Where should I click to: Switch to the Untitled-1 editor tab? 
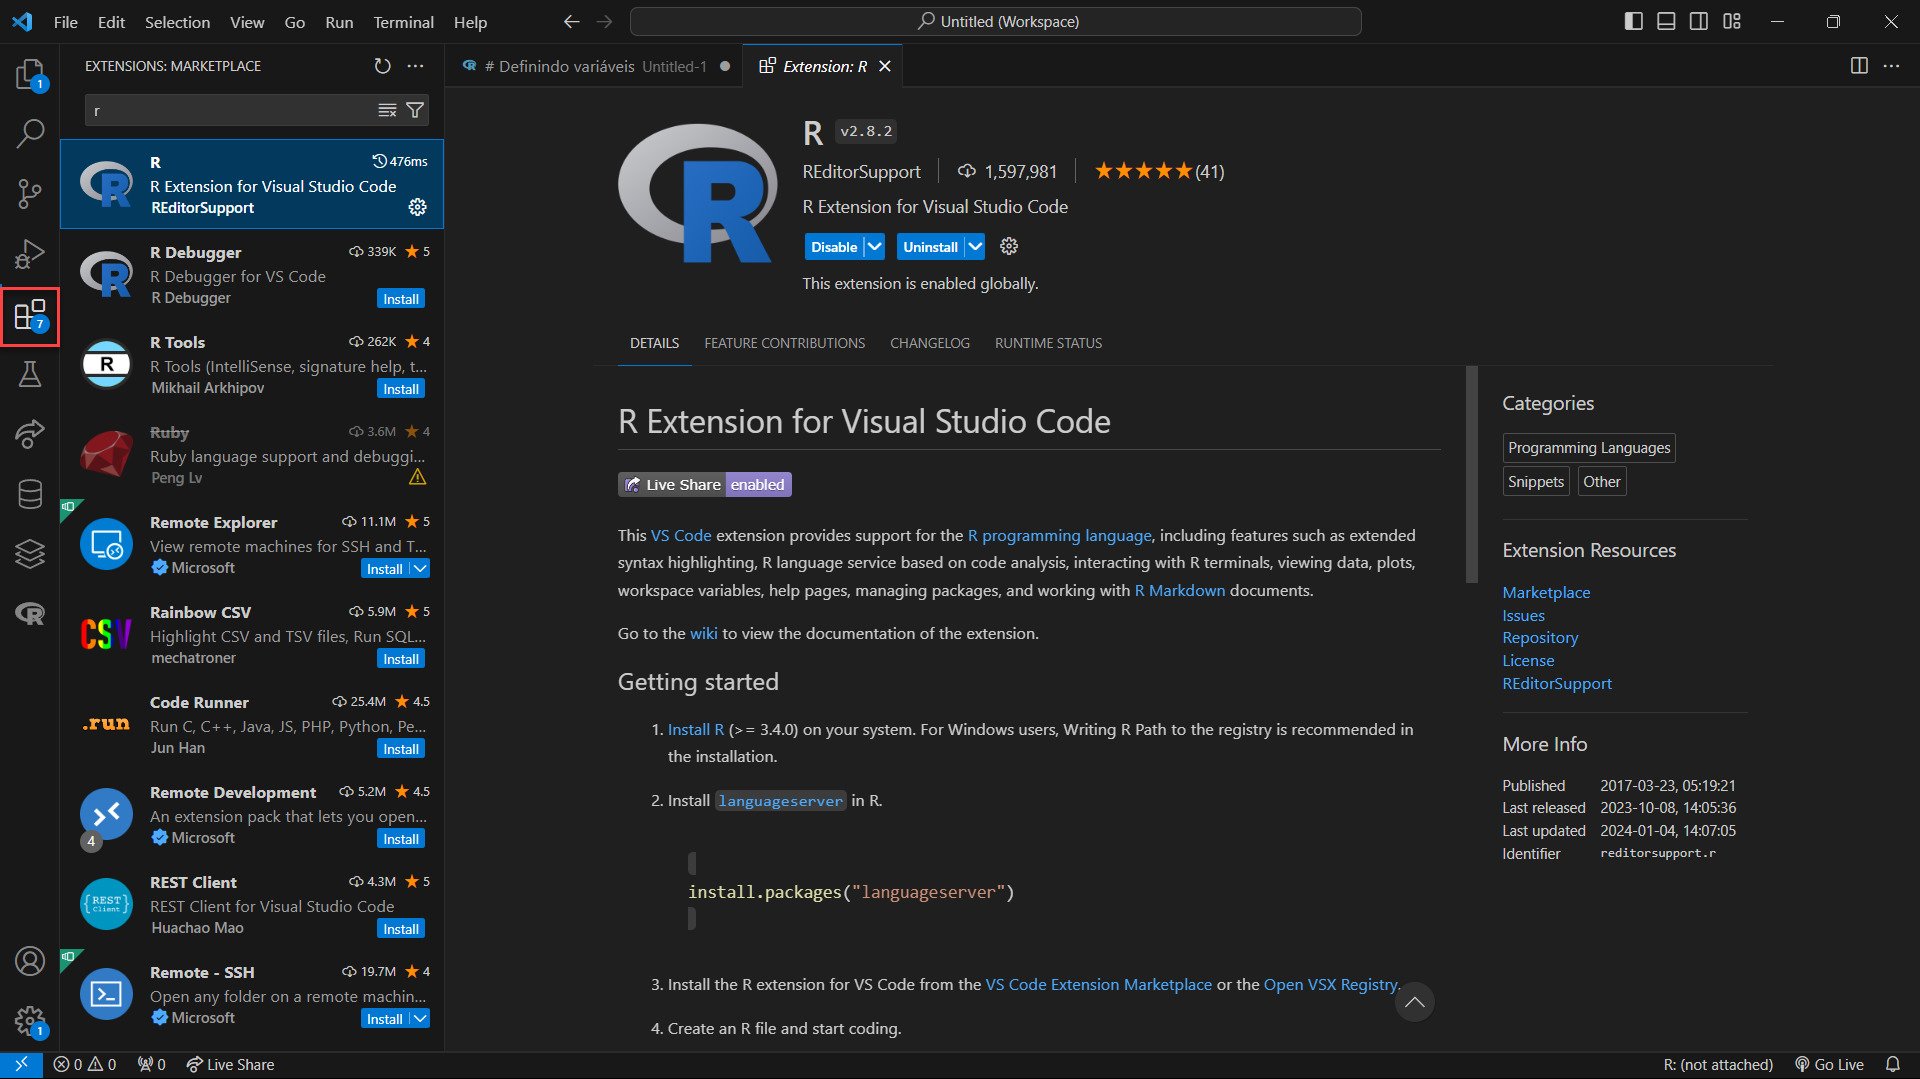[x=595, y=66]
